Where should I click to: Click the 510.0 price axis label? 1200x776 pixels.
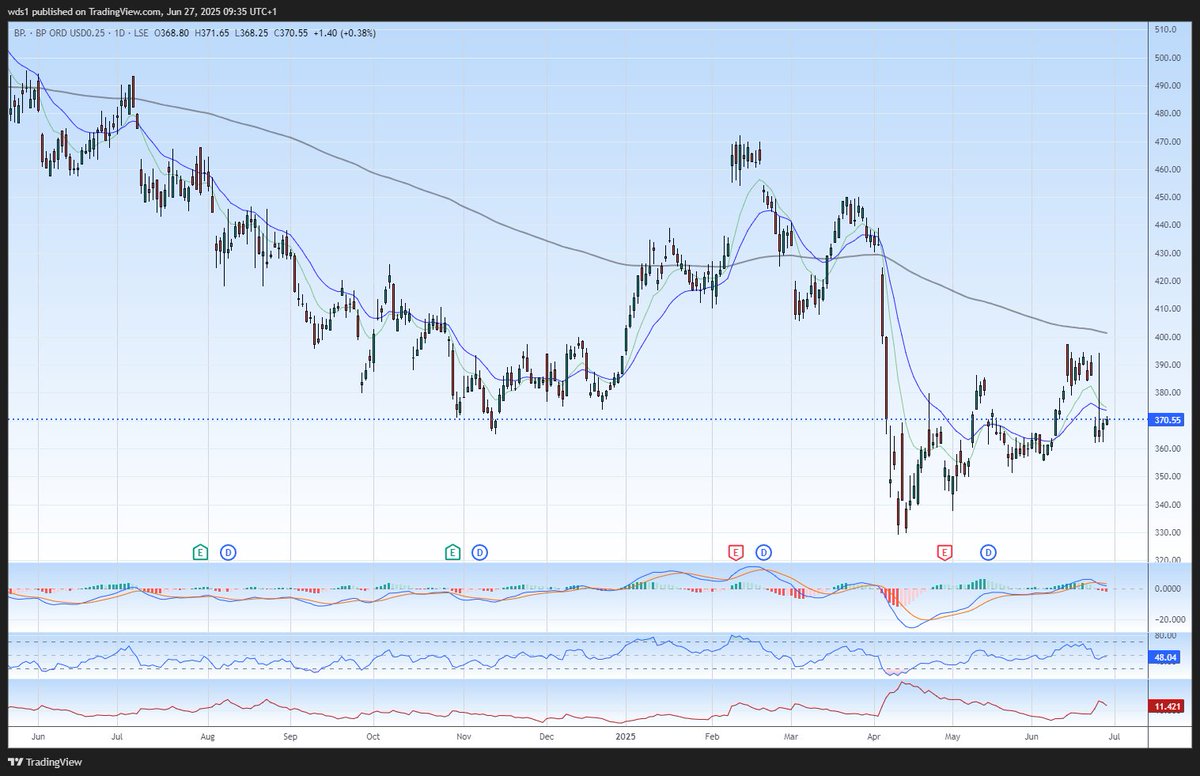1166,30
